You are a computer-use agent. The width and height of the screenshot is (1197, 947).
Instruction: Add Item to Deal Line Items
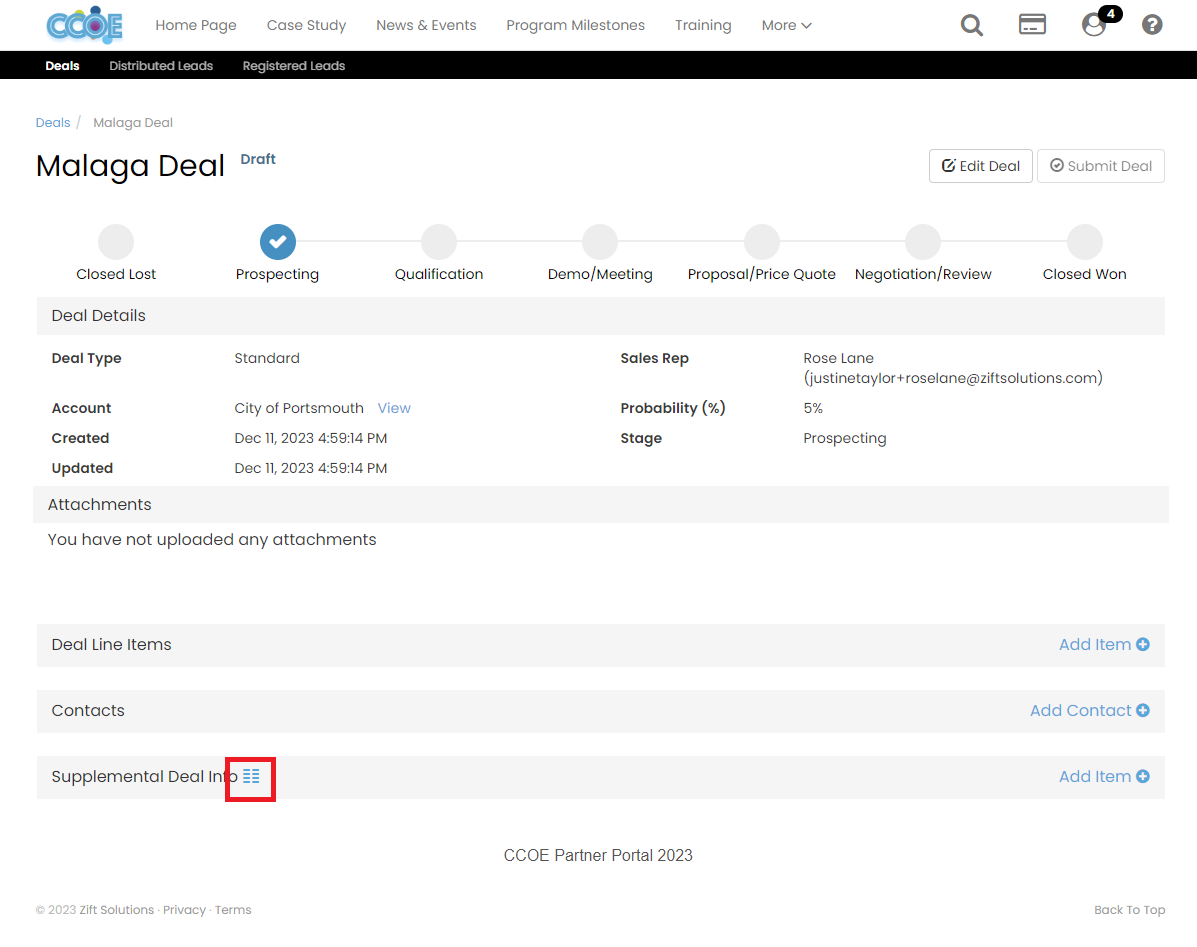tap(1104, 645)
